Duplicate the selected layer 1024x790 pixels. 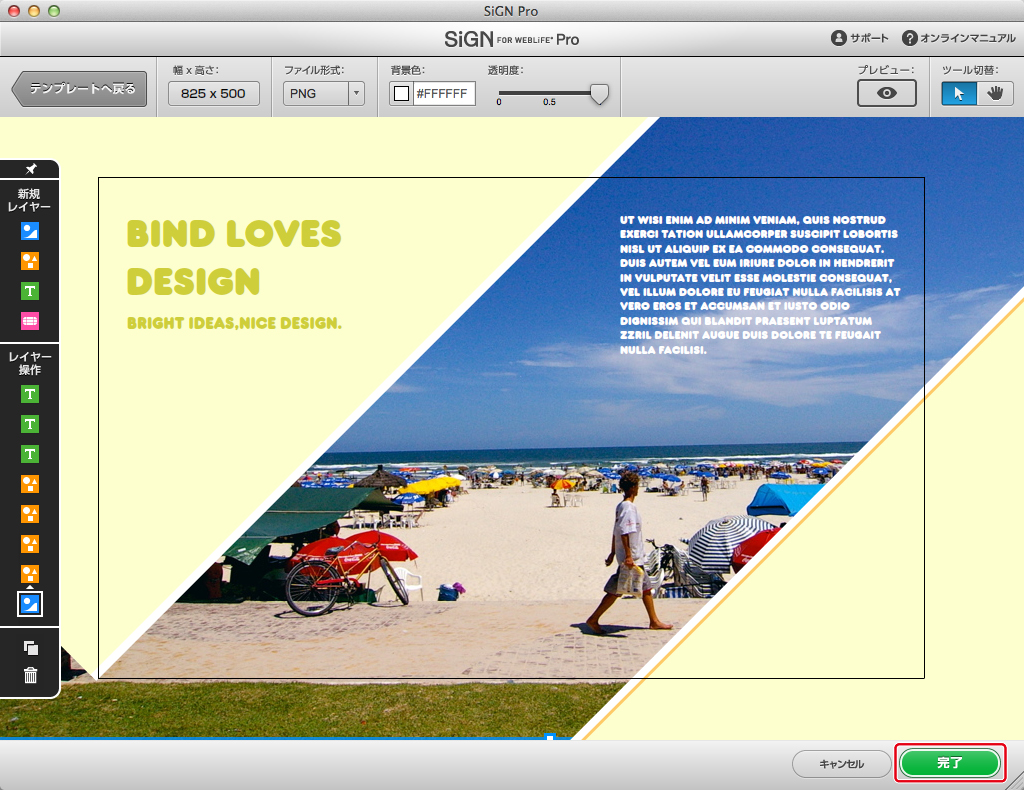pyautogui.click(x=31, y=648)
